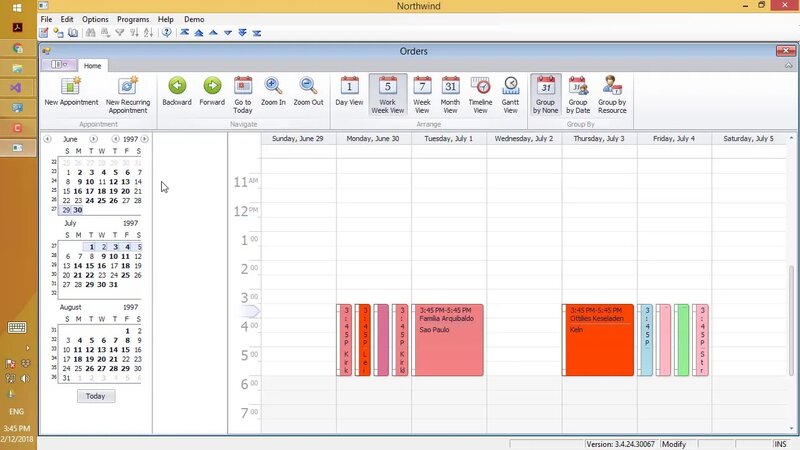Click the page-up double arrow icon
800x450 pixels.
pyautogui.click(x=199, y=33)
